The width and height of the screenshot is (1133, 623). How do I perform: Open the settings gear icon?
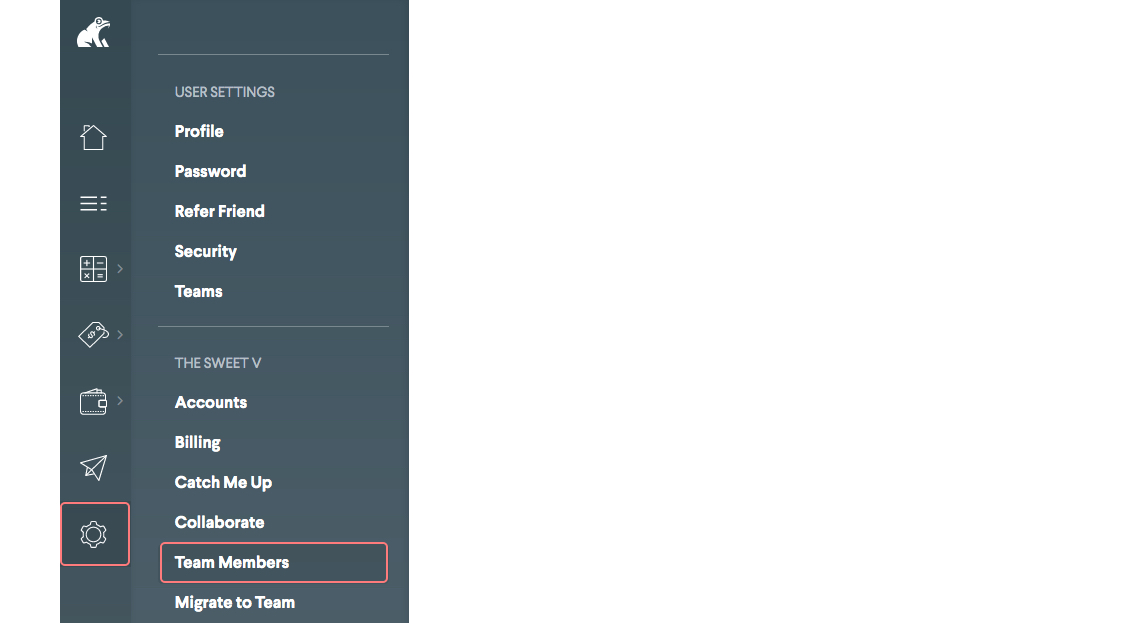[94, 534]
